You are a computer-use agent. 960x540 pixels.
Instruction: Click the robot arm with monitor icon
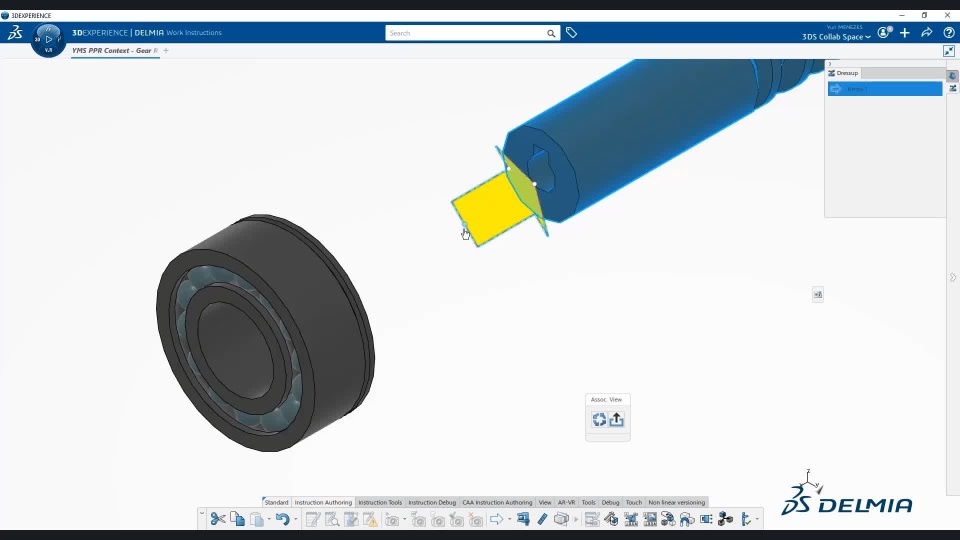pyautogui.click(x=611, y=519)
